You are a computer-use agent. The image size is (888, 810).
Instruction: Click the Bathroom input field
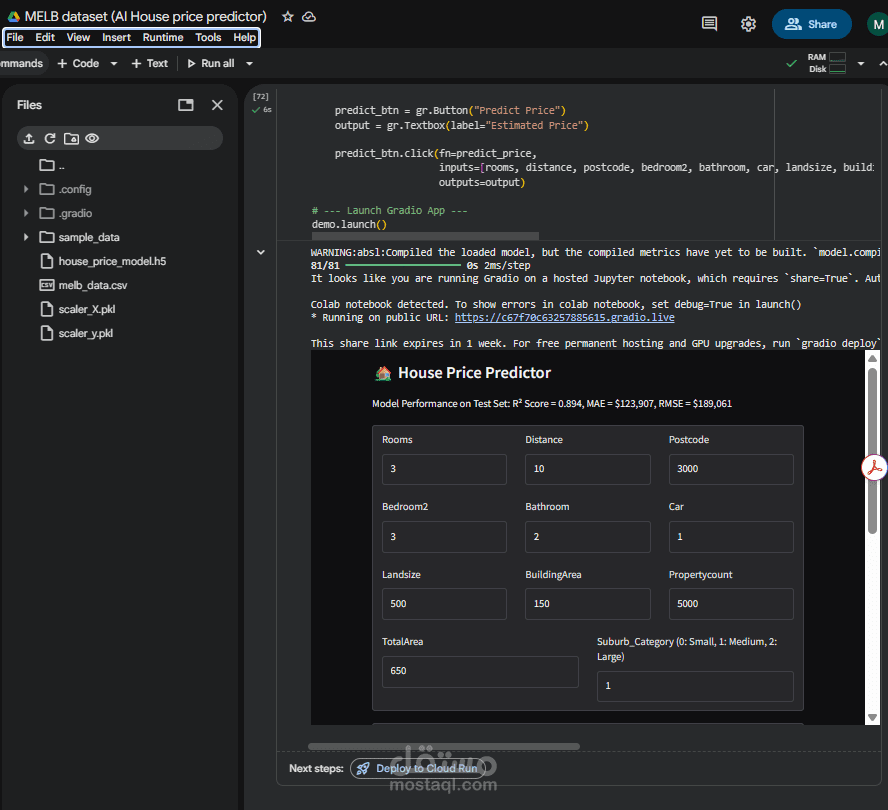pos(587,536)
